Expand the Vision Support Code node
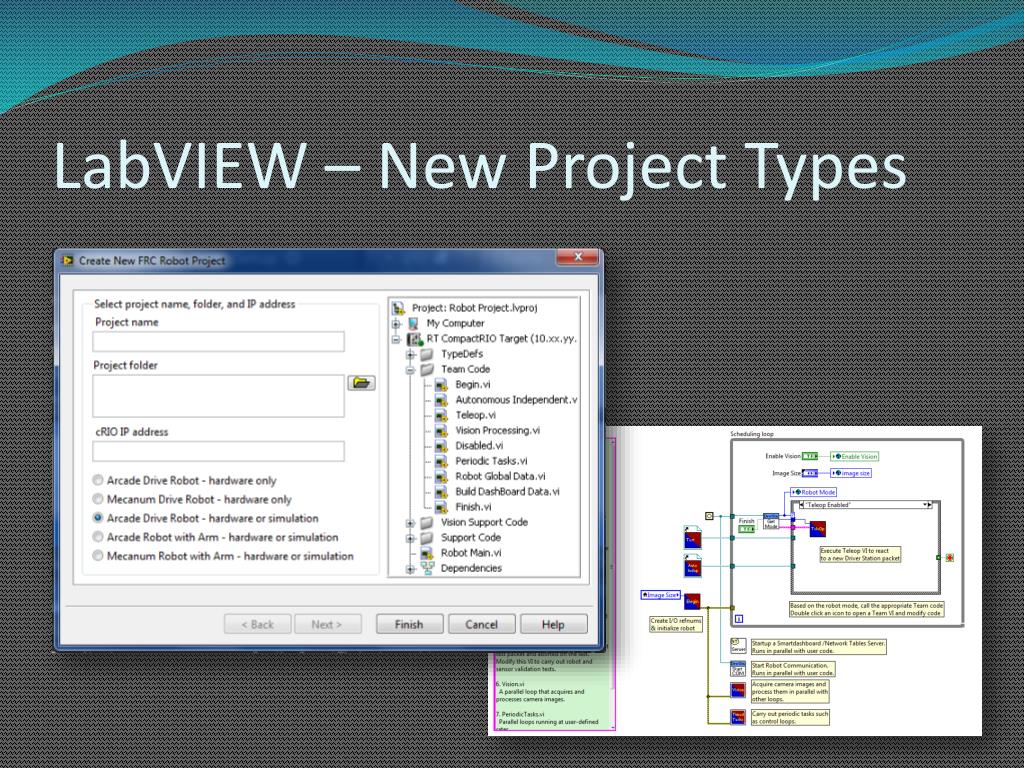Image resolution: width=1024 pixels, height=768 pixels. [x=411, y=523]
